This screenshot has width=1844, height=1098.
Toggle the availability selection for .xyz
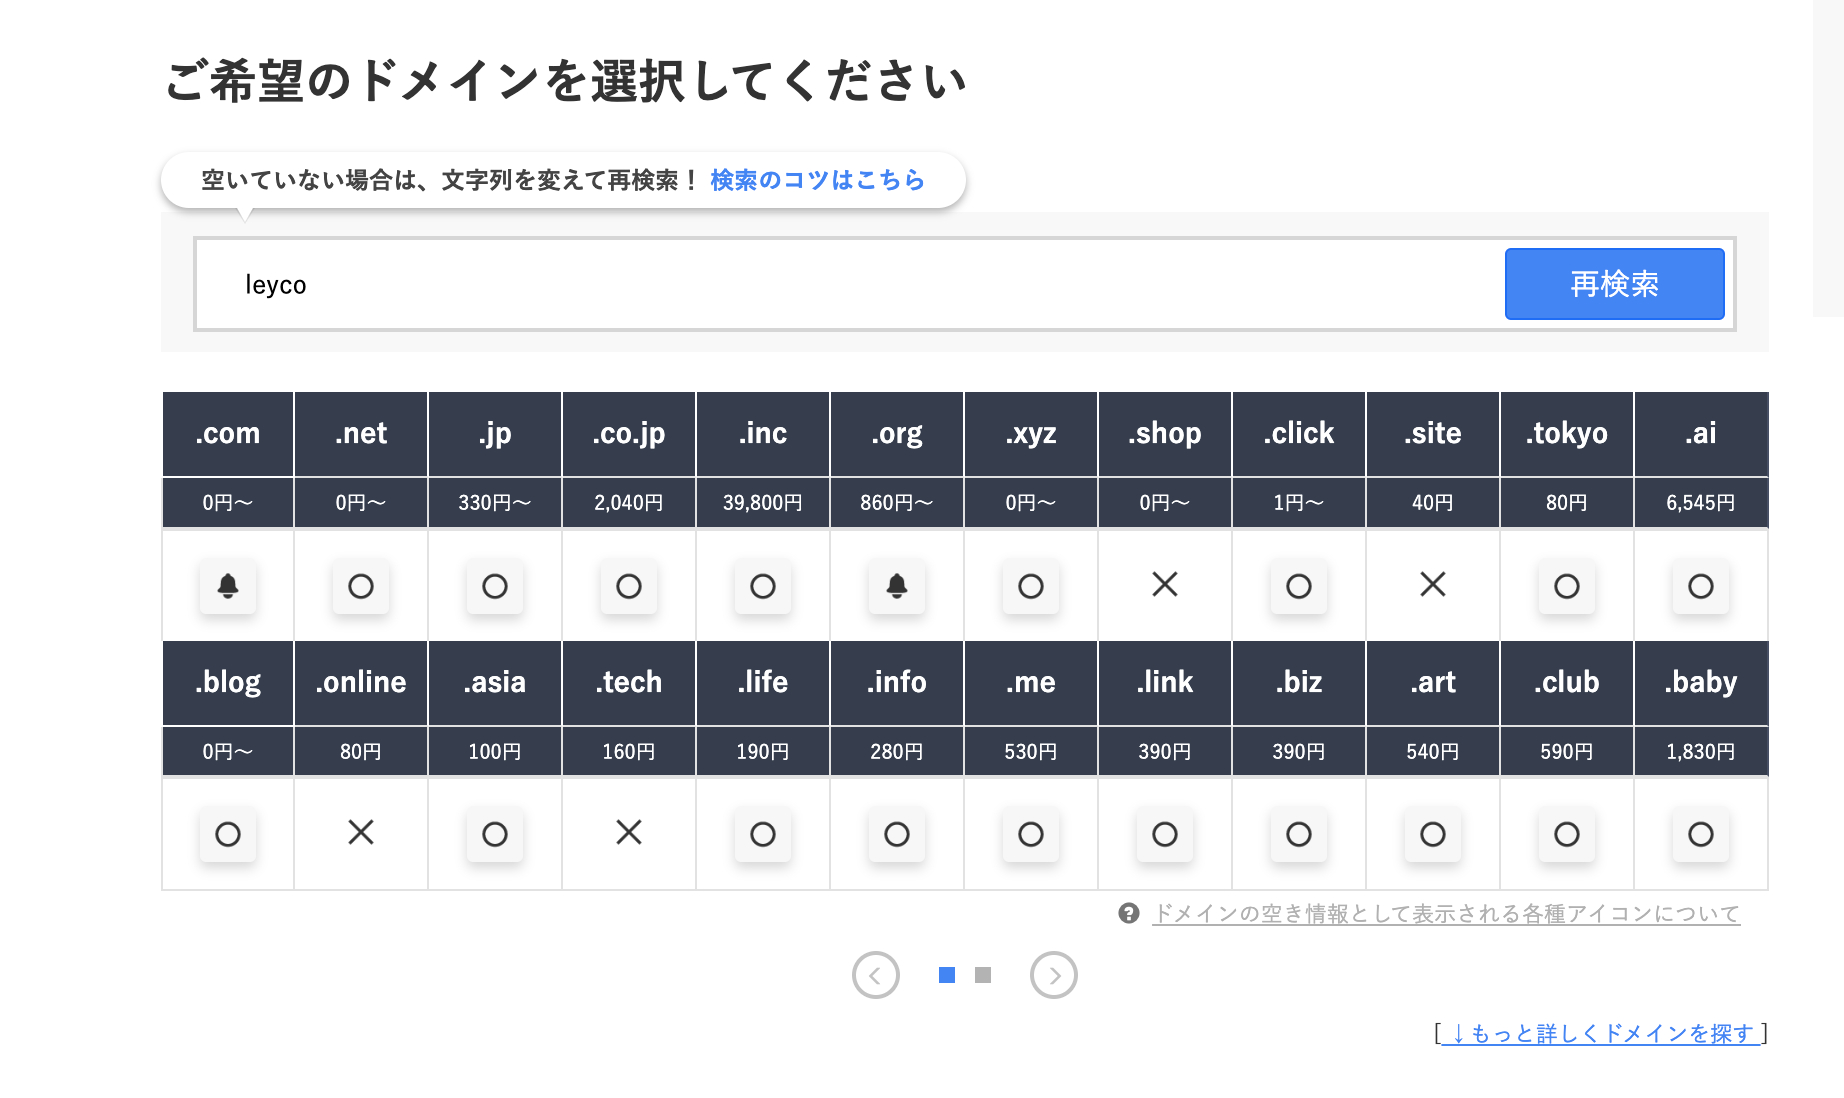[1030, 587]
